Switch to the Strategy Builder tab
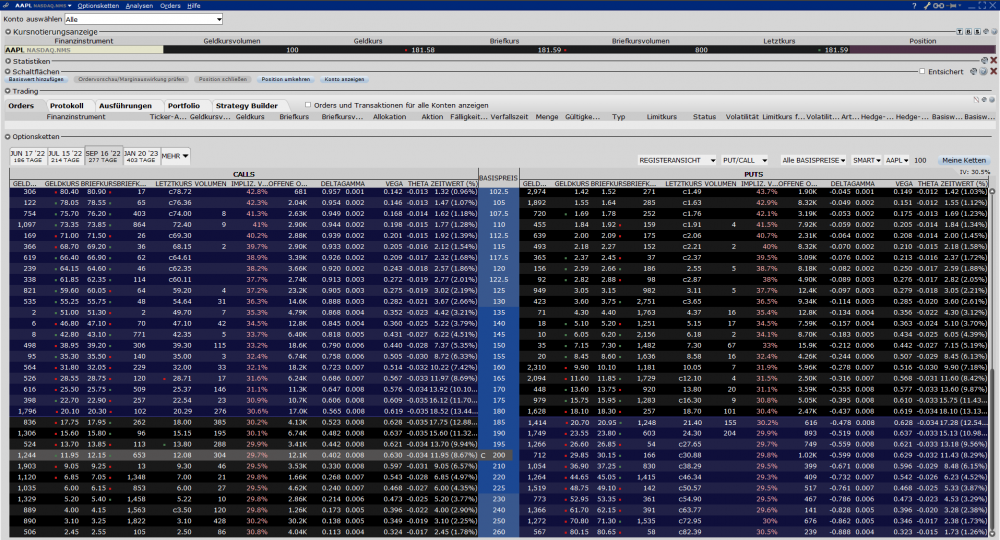Image resolution: width=1000 pixels, height=540 pixels. coord(245,105)
